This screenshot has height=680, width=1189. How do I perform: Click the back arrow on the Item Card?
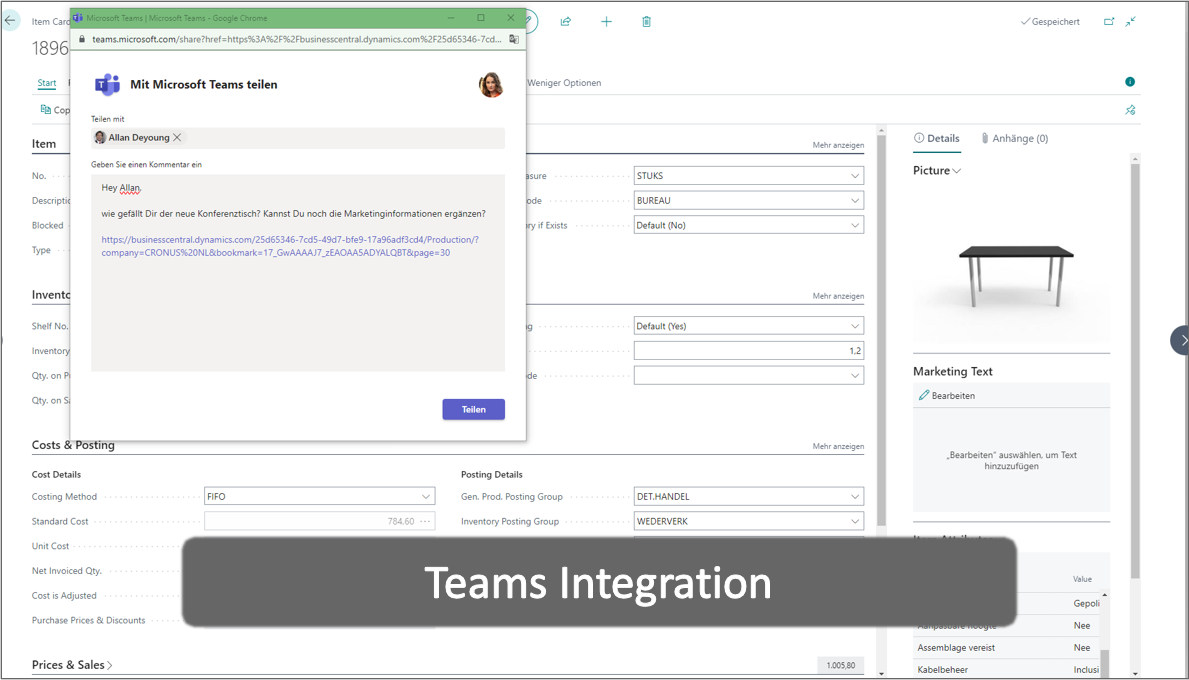(x=11, y=21)
